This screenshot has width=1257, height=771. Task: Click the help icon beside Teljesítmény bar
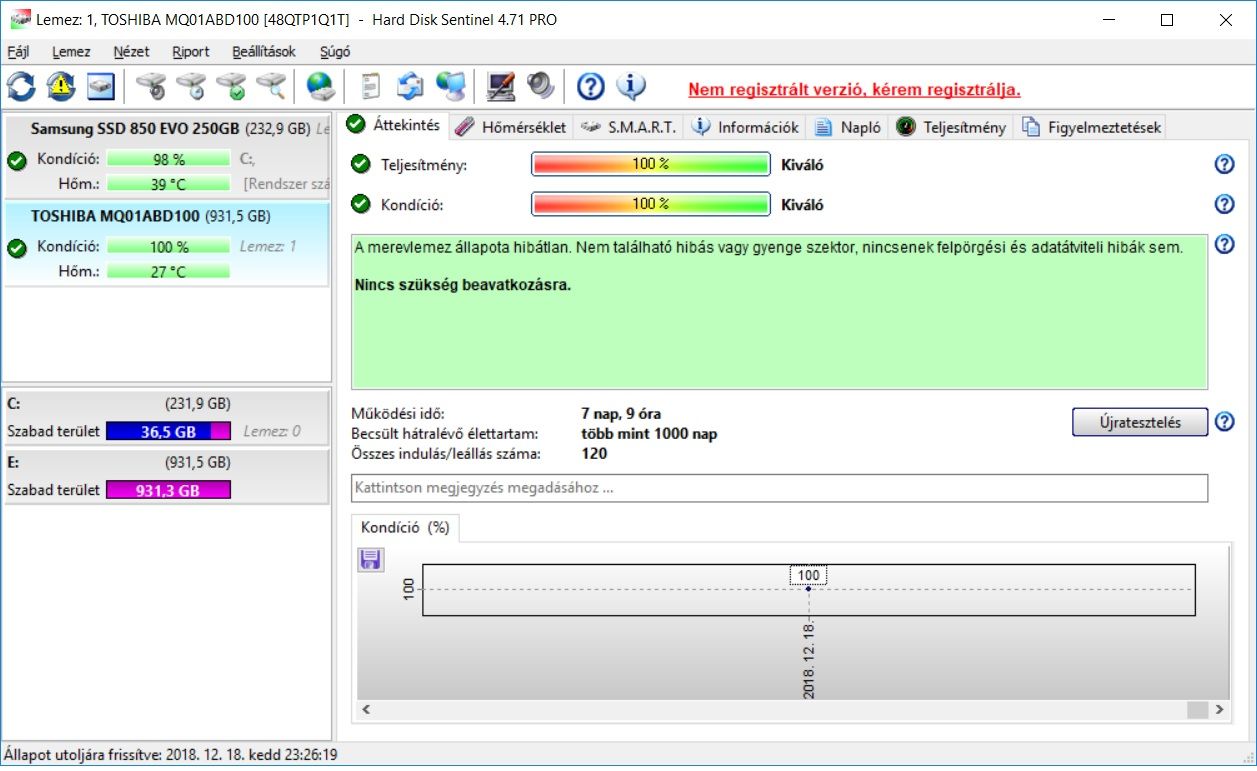coord(1224,165)
